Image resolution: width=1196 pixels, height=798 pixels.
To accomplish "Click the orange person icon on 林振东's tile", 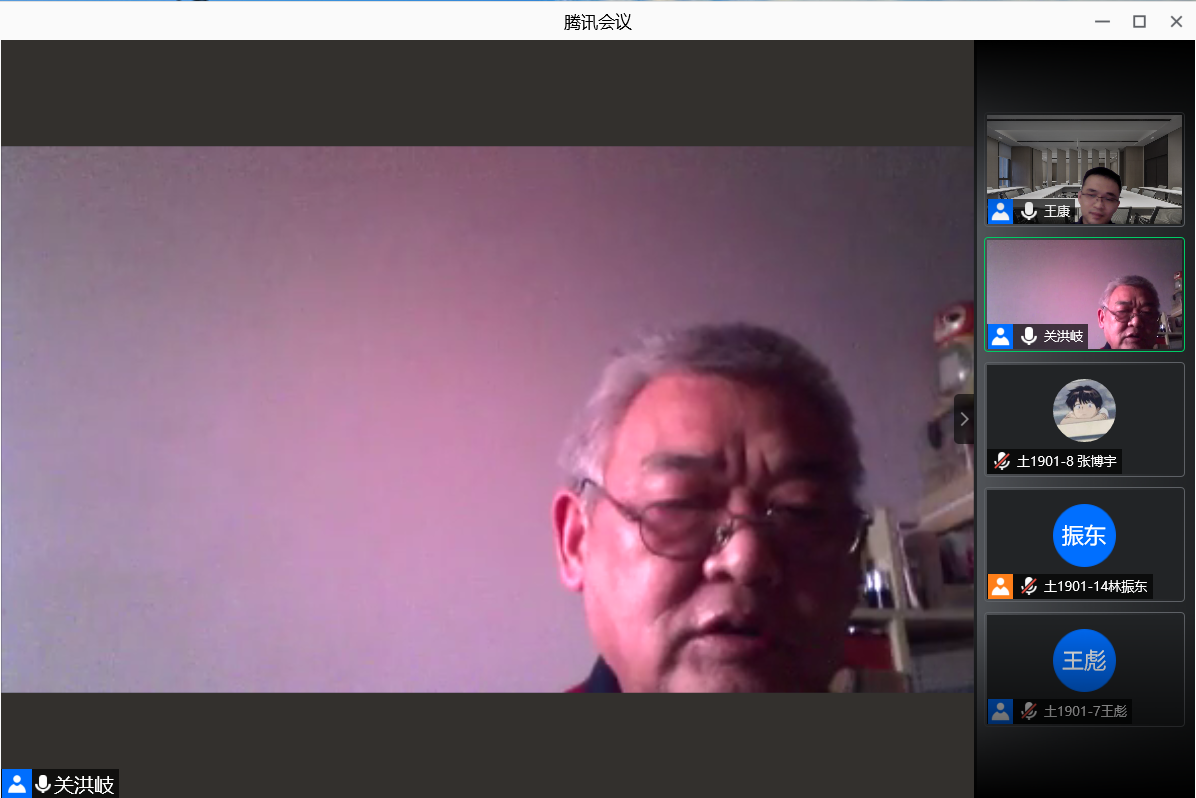I will [1000, 586].
